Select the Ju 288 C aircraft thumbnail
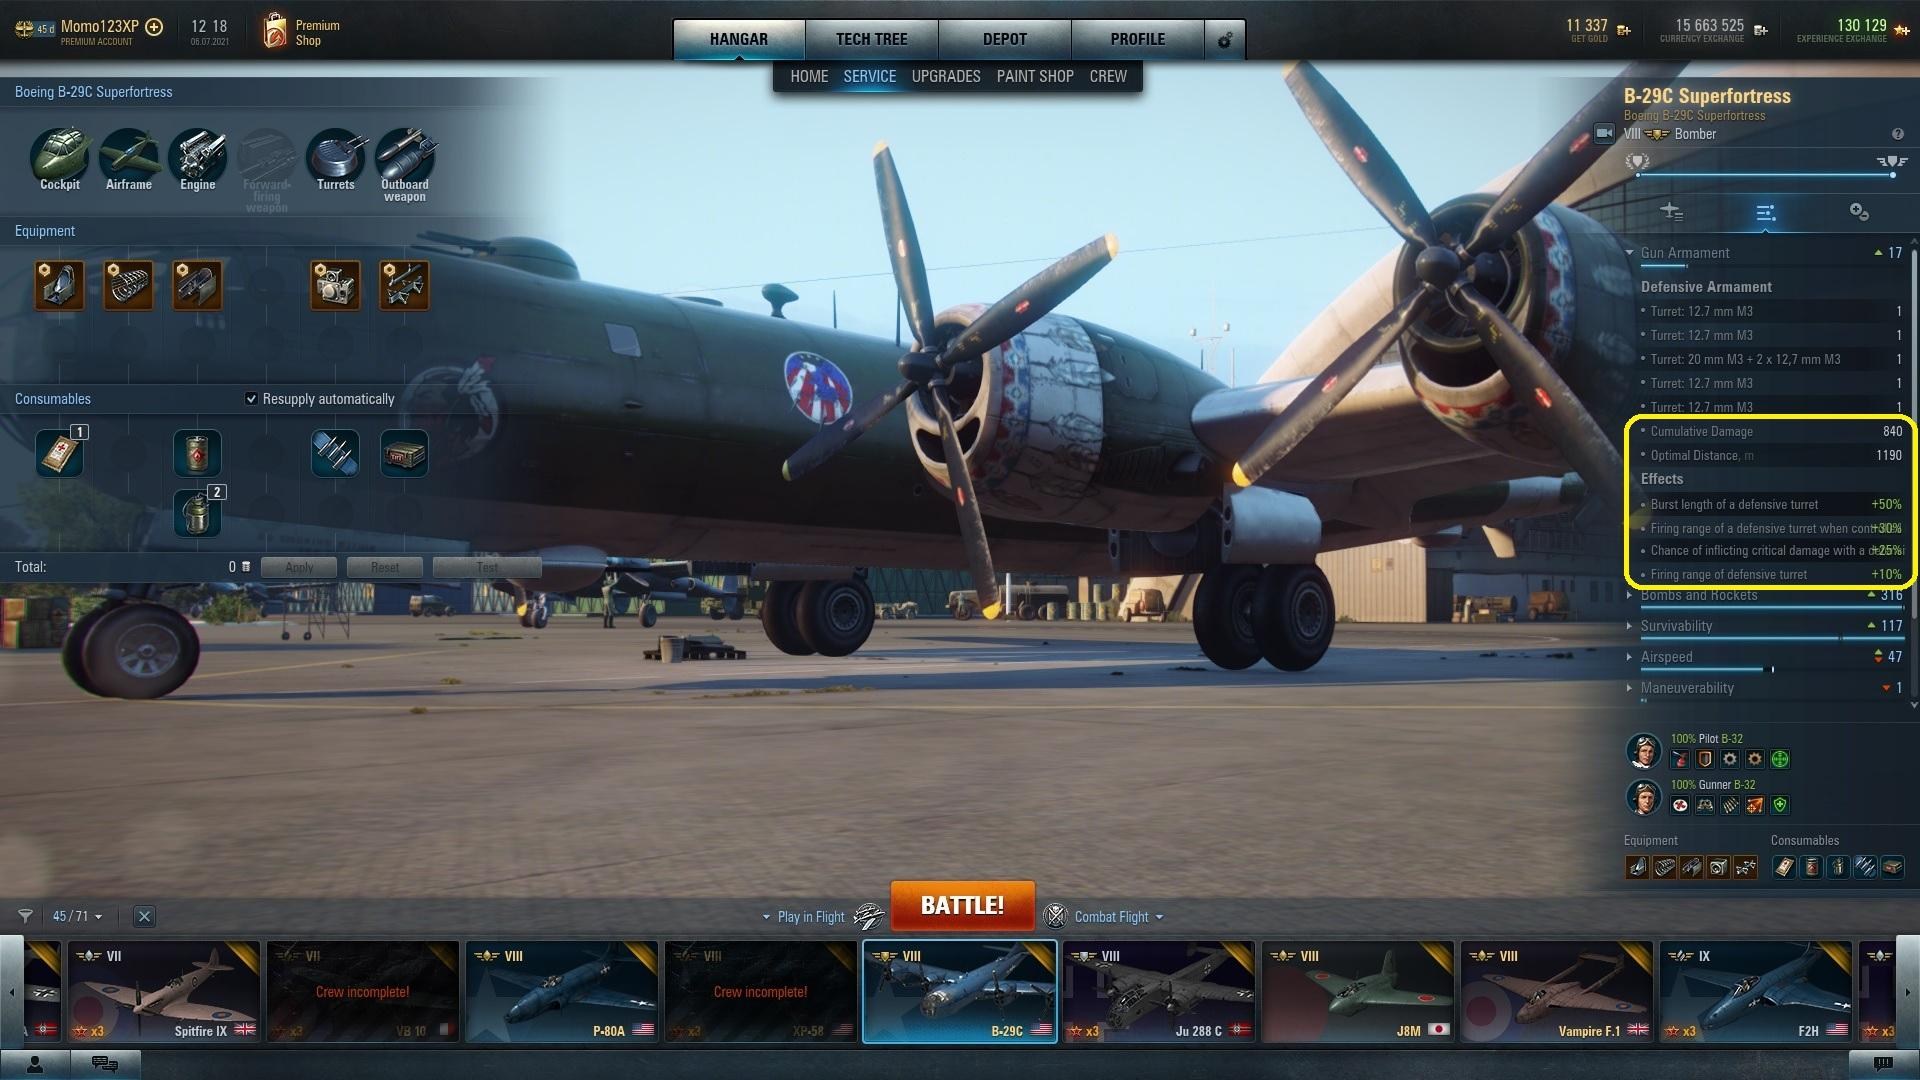Image resolution: width=1920 pixels, height=1080 pixels. point(1158,991)
